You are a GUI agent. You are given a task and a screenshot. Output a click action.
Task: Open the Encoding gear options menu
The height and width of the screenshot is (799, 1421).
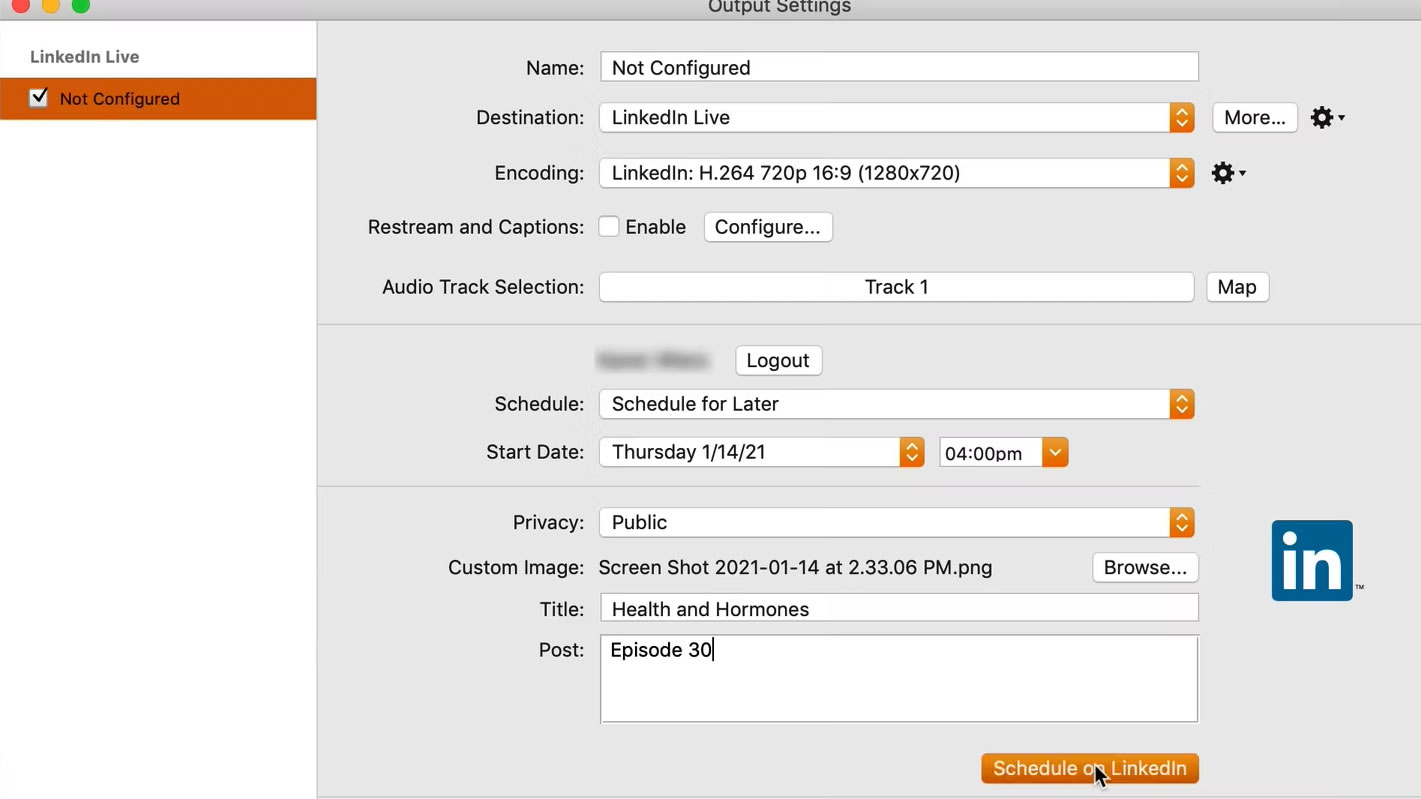1229,173
